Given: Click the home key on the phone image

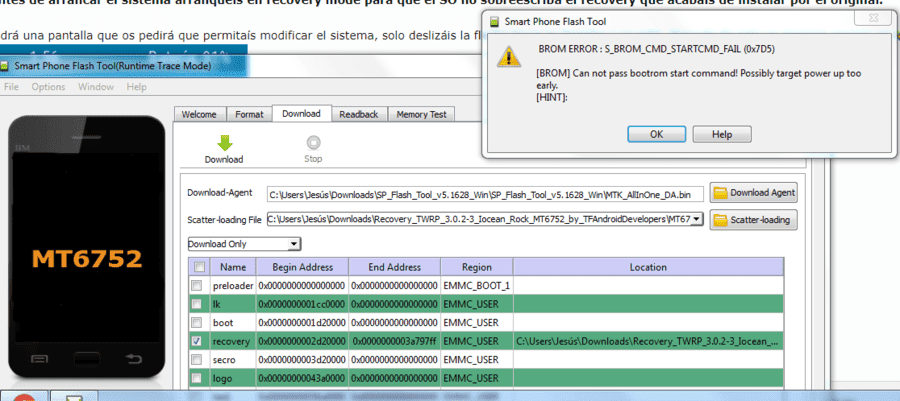Looking at the screenshot, I should tap(86, 360).
